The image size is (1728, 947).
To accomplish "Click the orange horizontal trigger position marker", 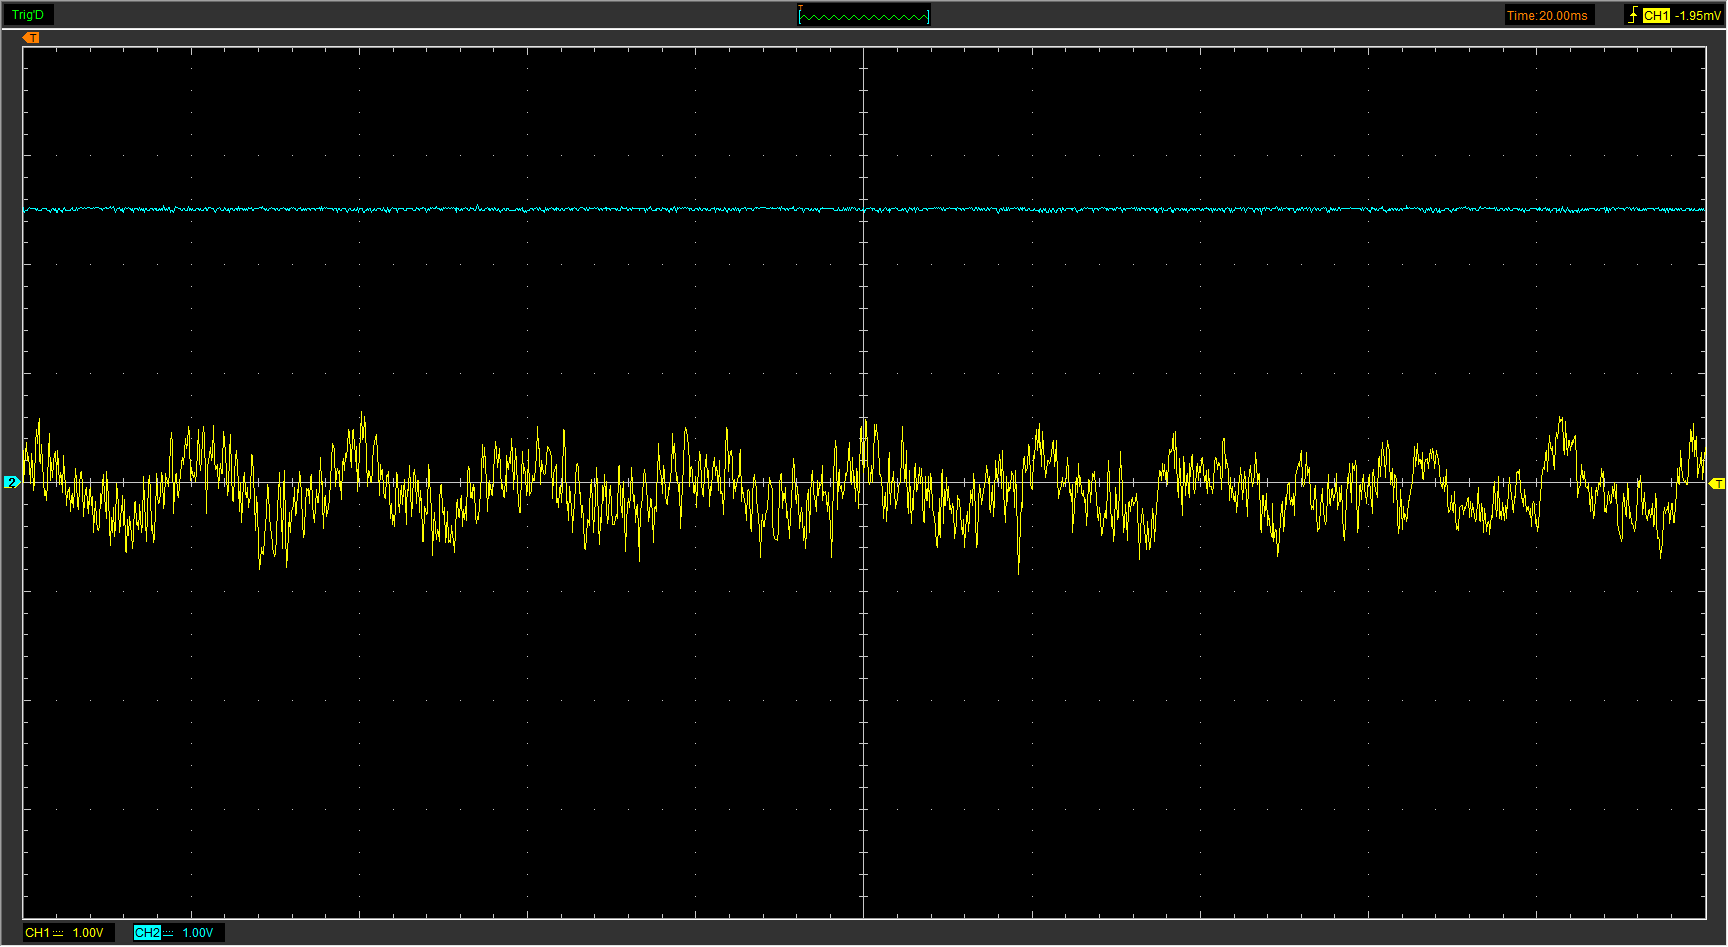I will point(31,38).
